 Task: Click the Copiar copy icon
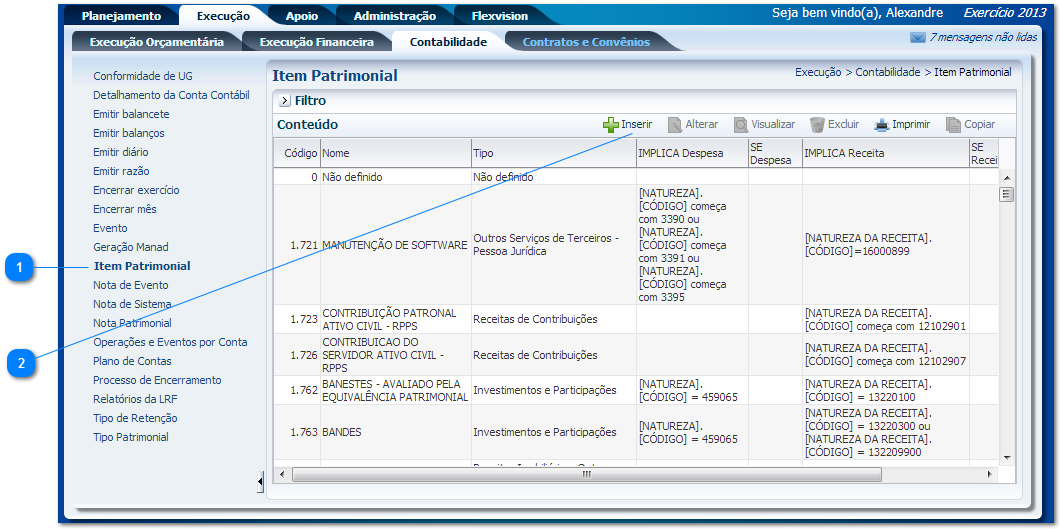(954, 125)
